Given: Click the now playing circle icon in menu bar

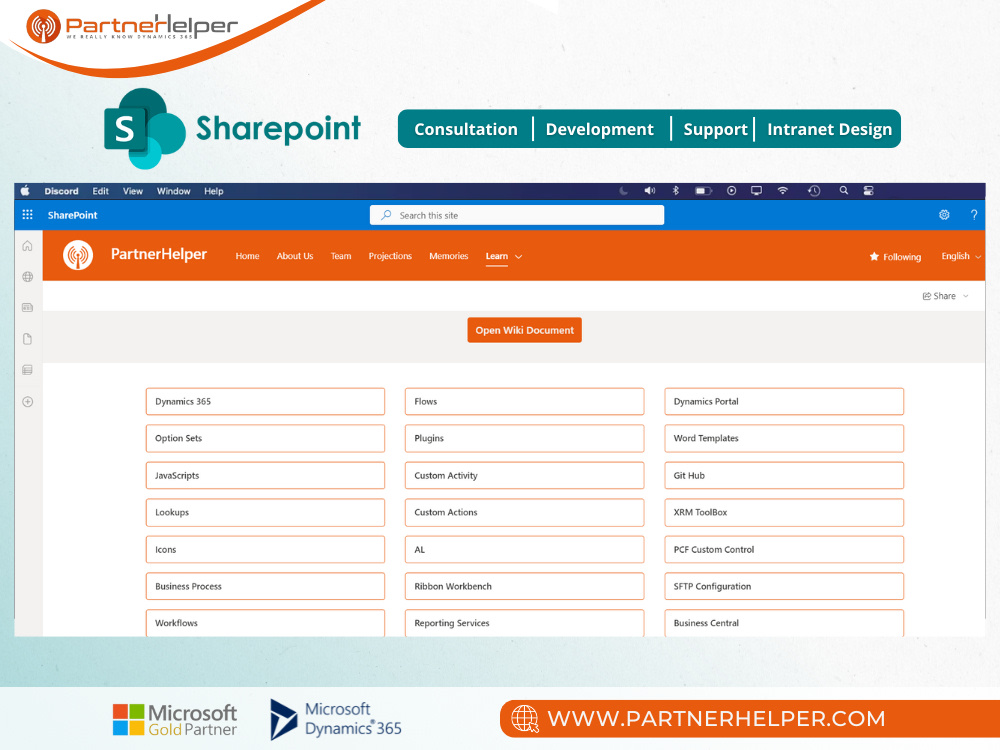Looking at the screenshot, I should [x=732, y=191].
